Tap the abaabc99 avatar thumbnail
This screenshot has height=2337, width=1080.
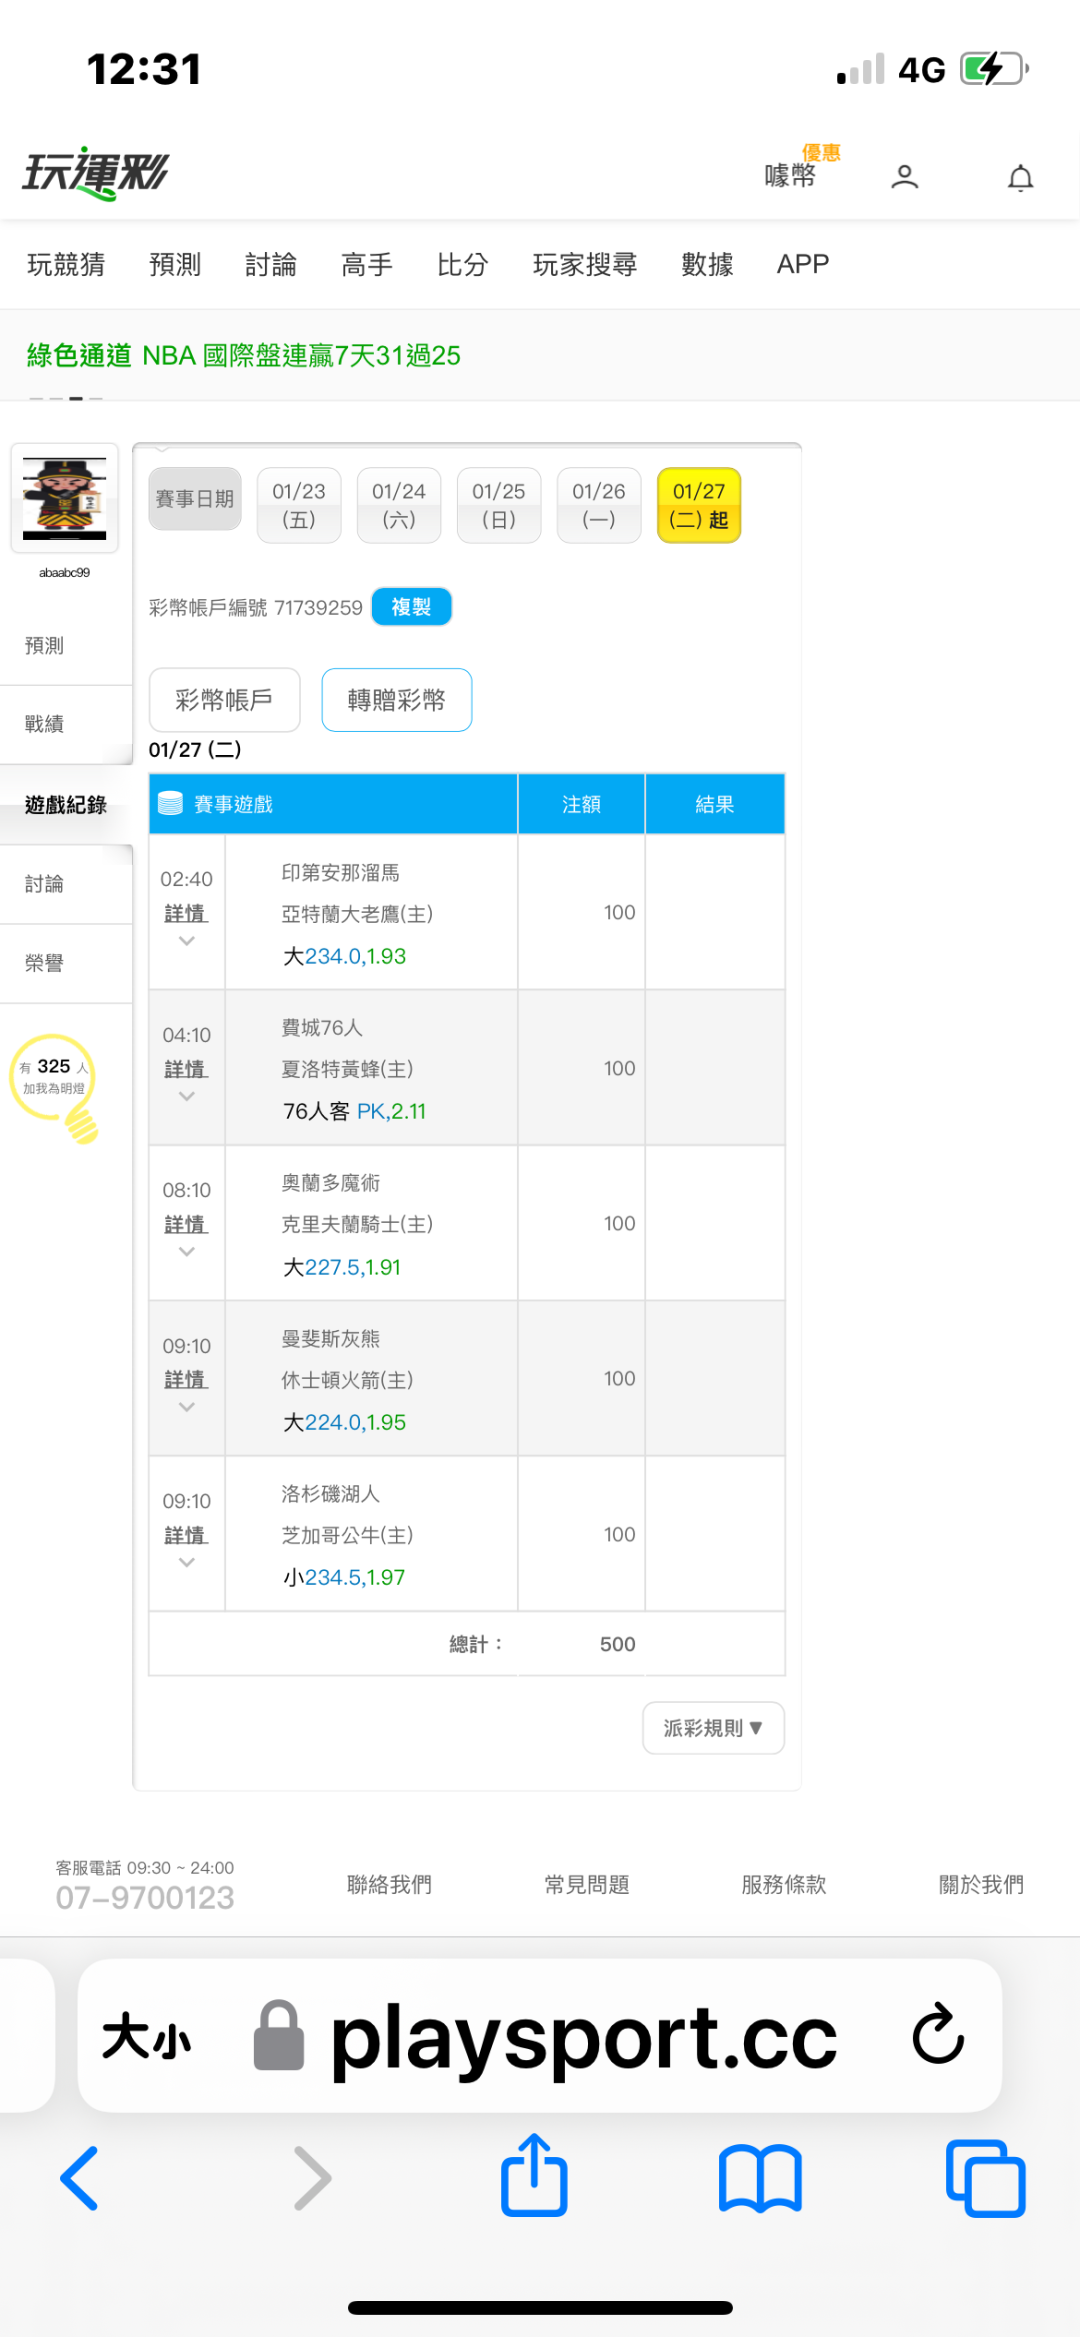(65, 497)
